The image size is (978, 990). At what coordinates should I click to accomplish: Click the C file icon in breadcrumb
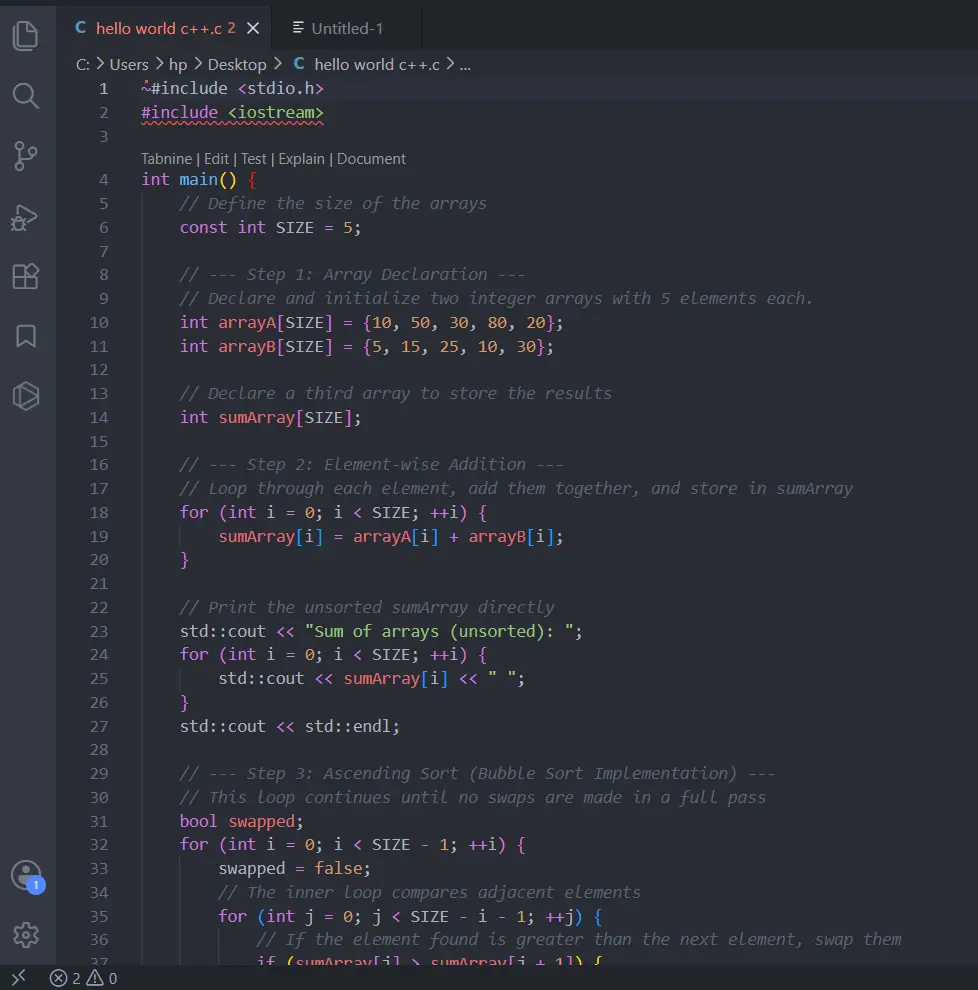click(299, 64)
